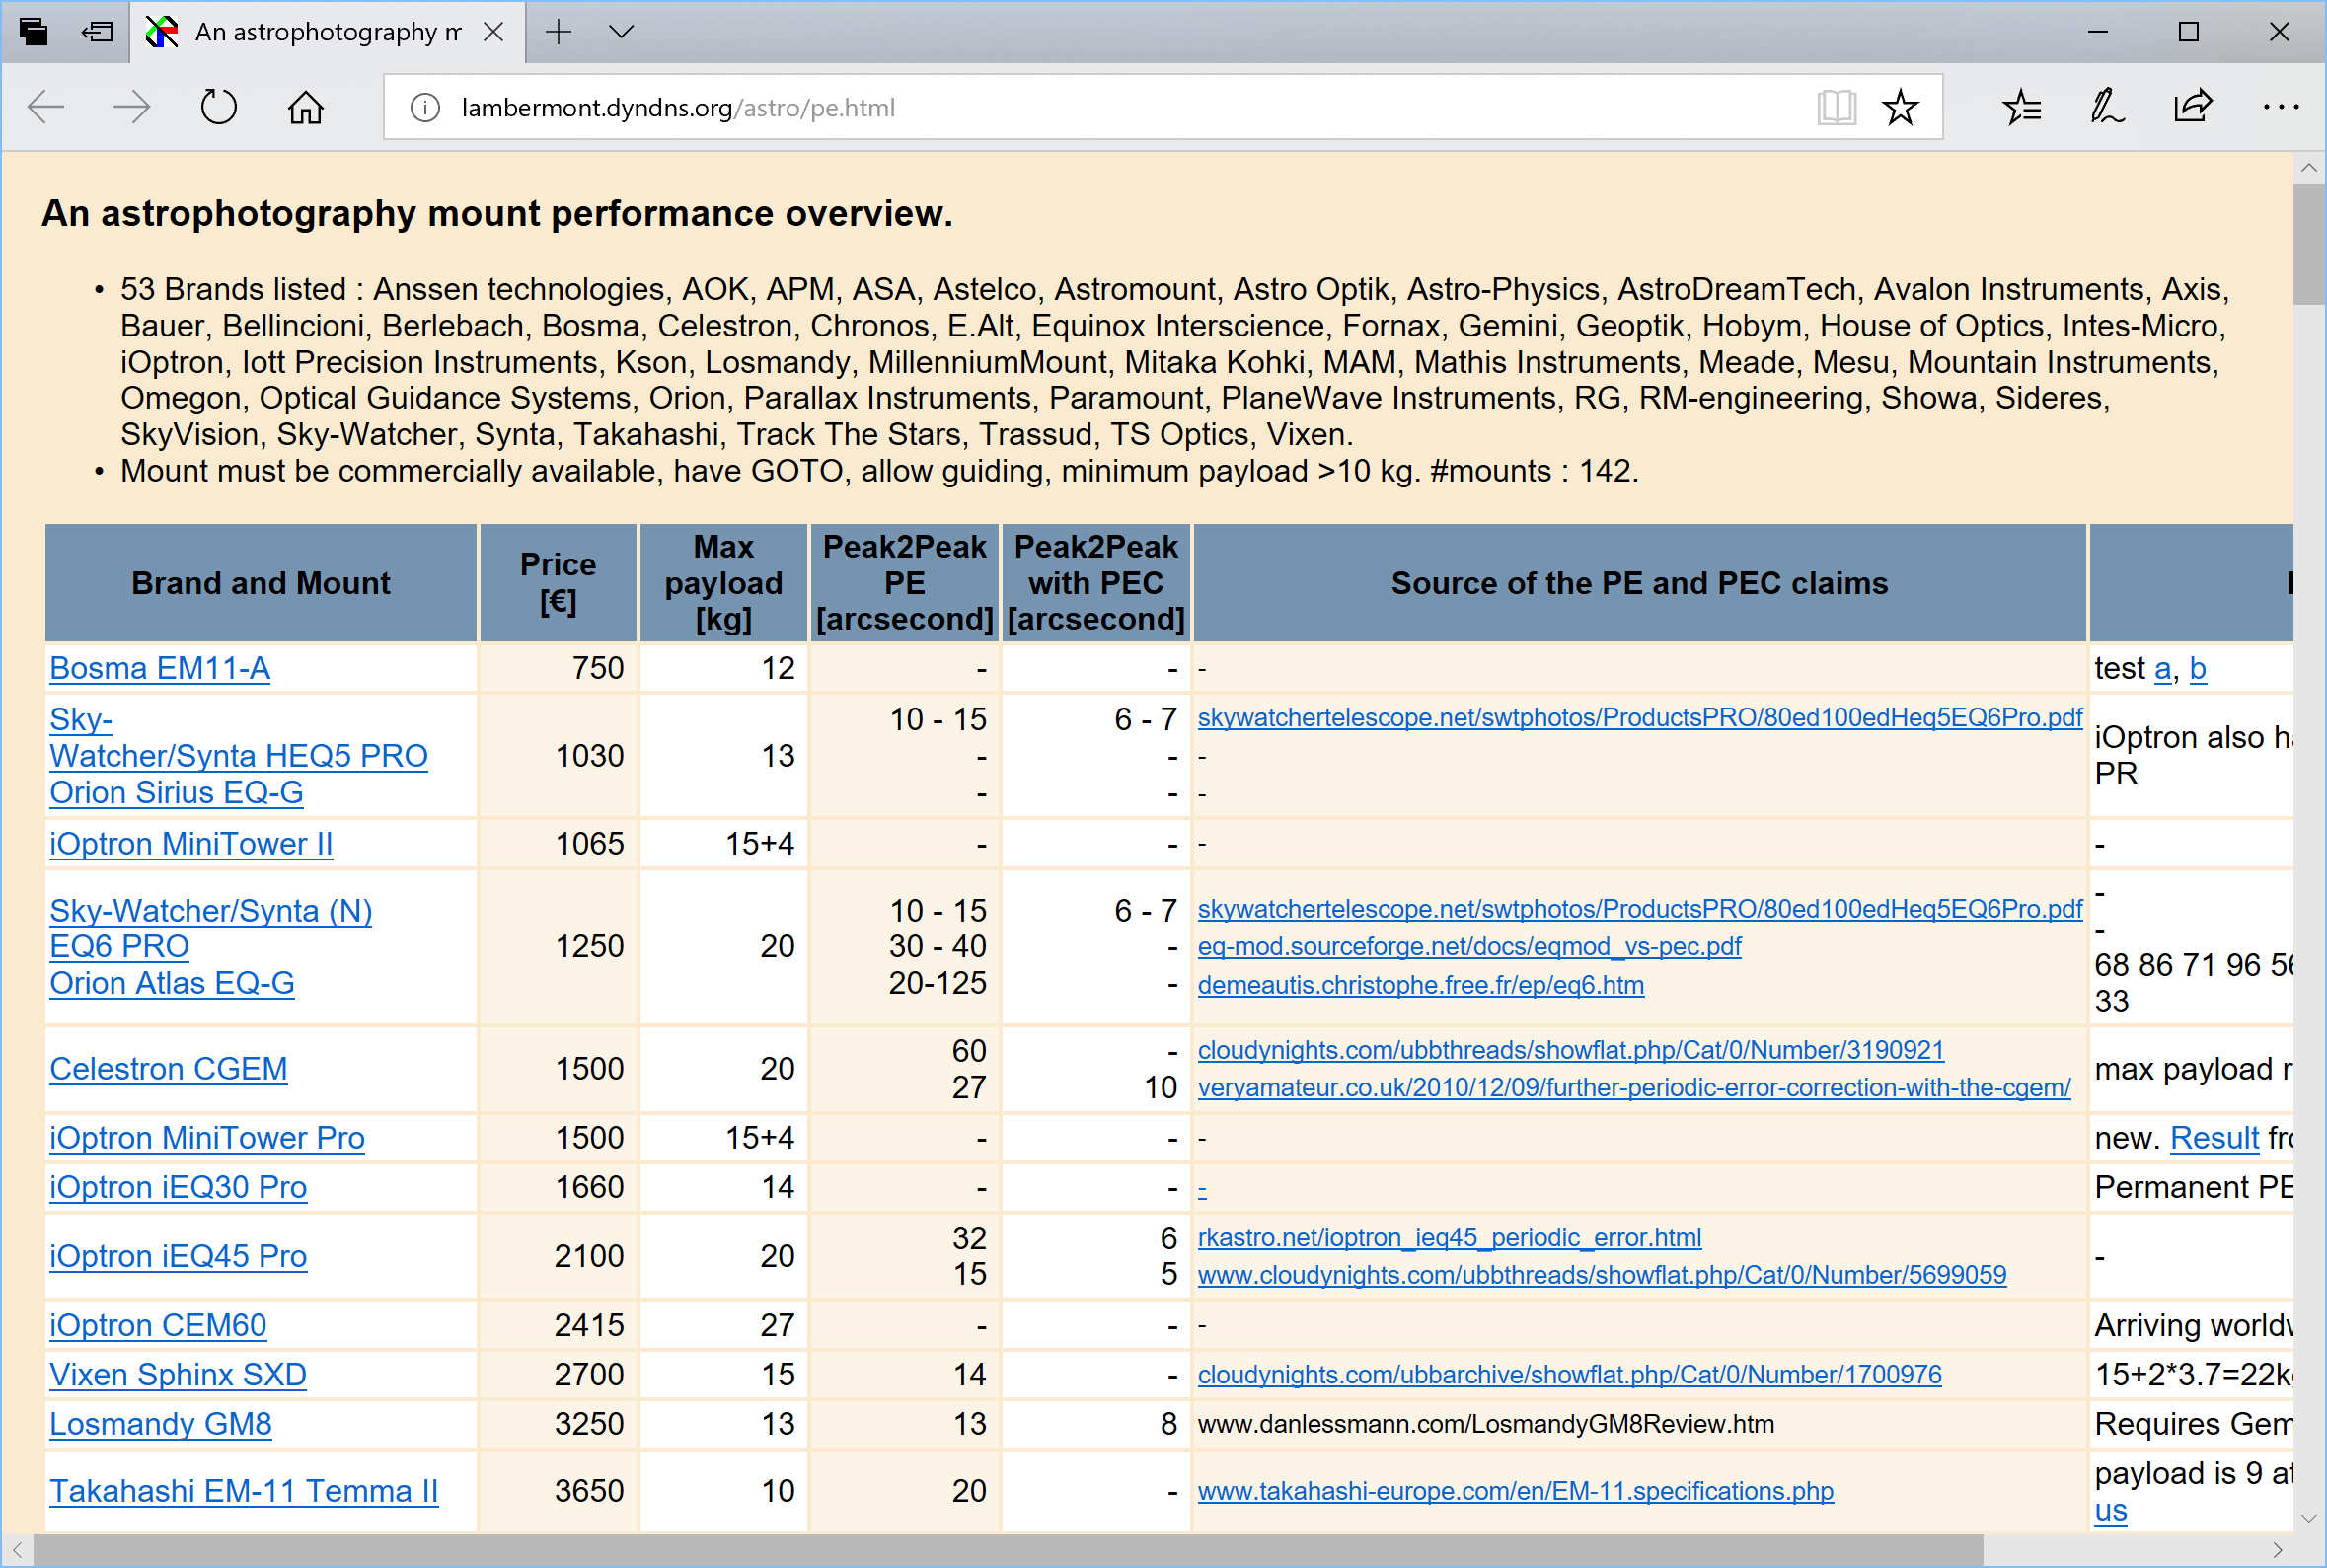Click the 'Brand and Mount' column header

click(x=261, y=583)
